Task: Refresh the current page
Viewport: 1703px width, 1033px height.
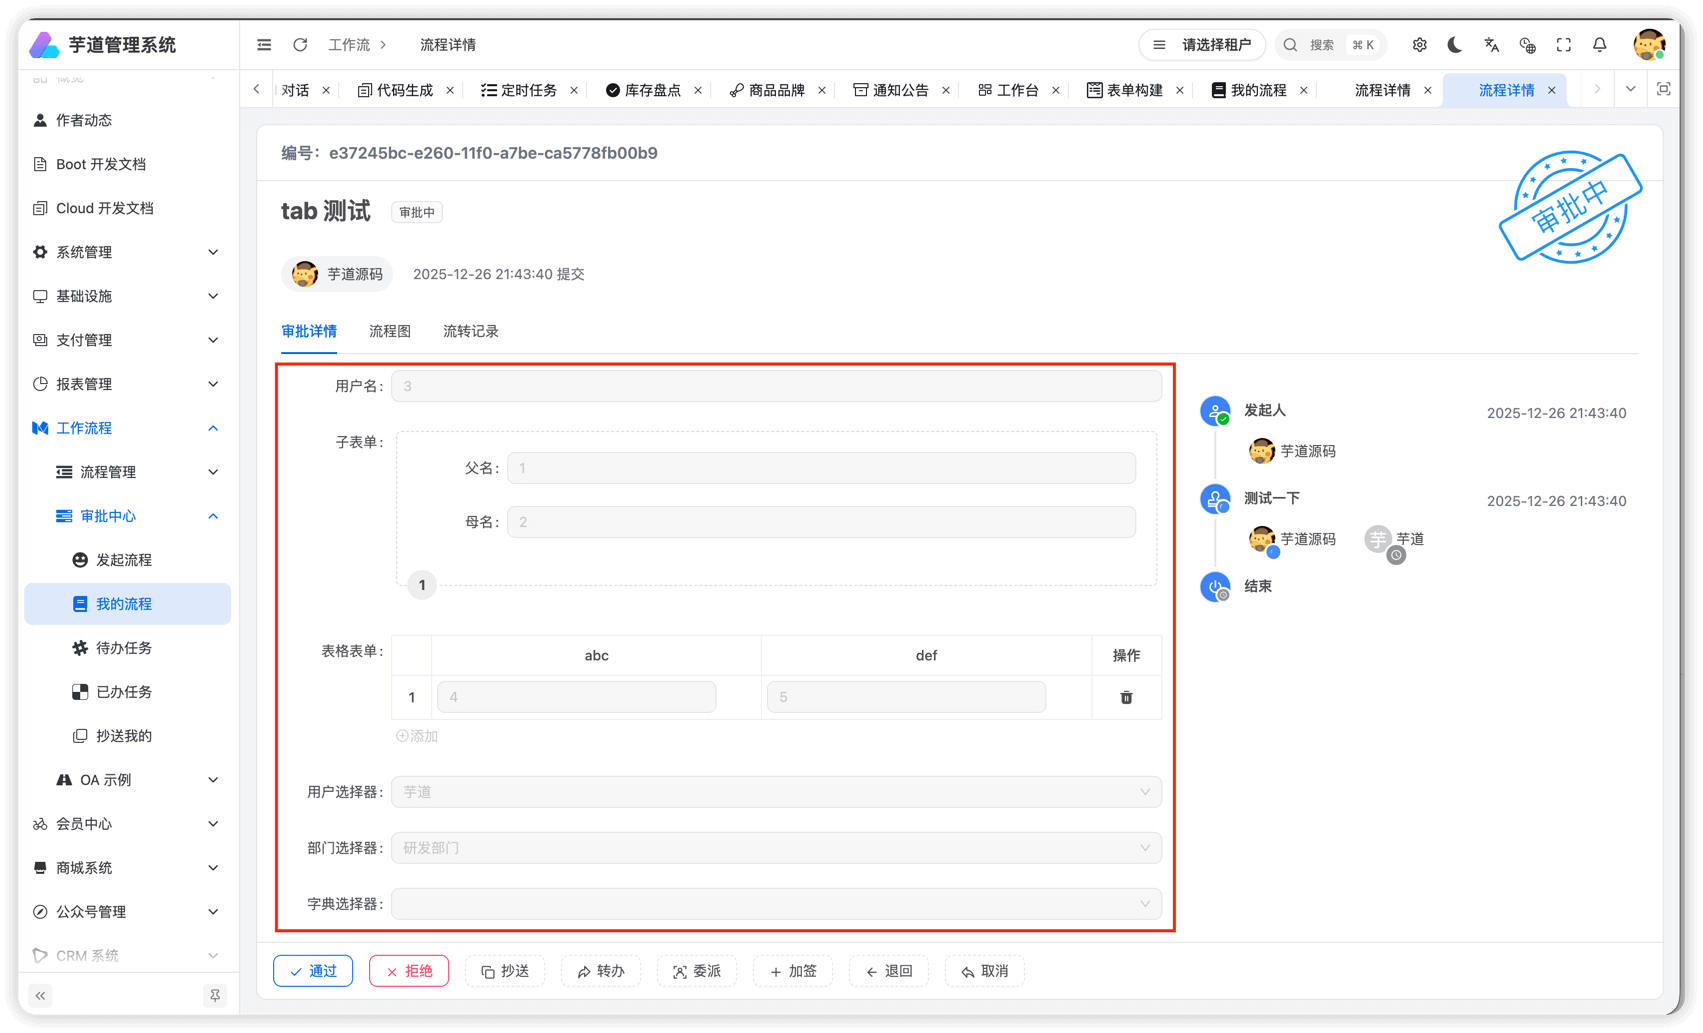Action: [300, 44]
